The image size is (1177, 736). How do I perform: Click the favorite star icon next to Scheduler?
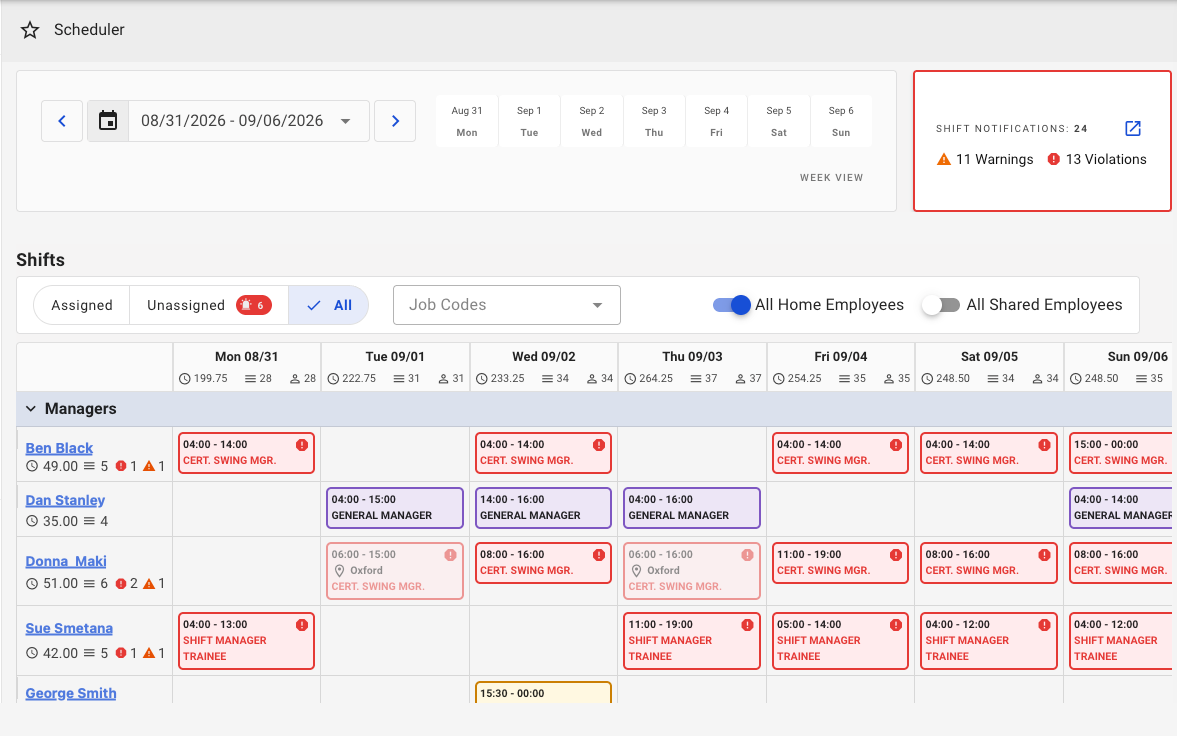pyautogui.click(x=30, y=30)
